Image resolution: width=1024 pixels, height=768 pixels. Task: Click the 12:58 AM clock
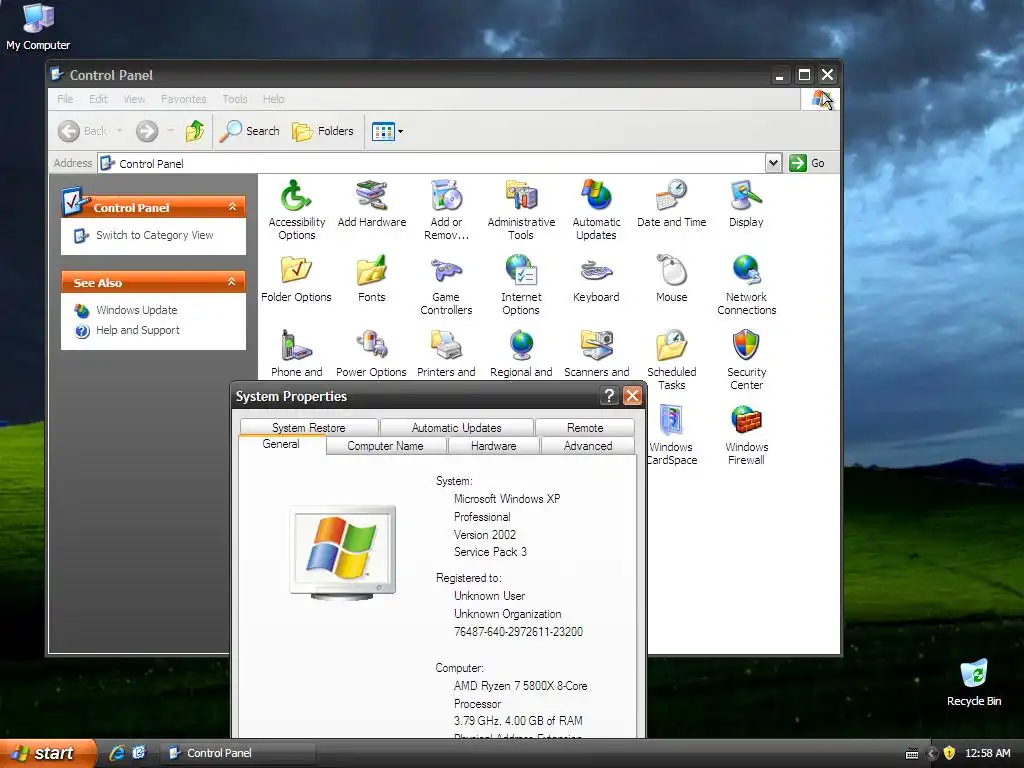(x=987, y=753)
